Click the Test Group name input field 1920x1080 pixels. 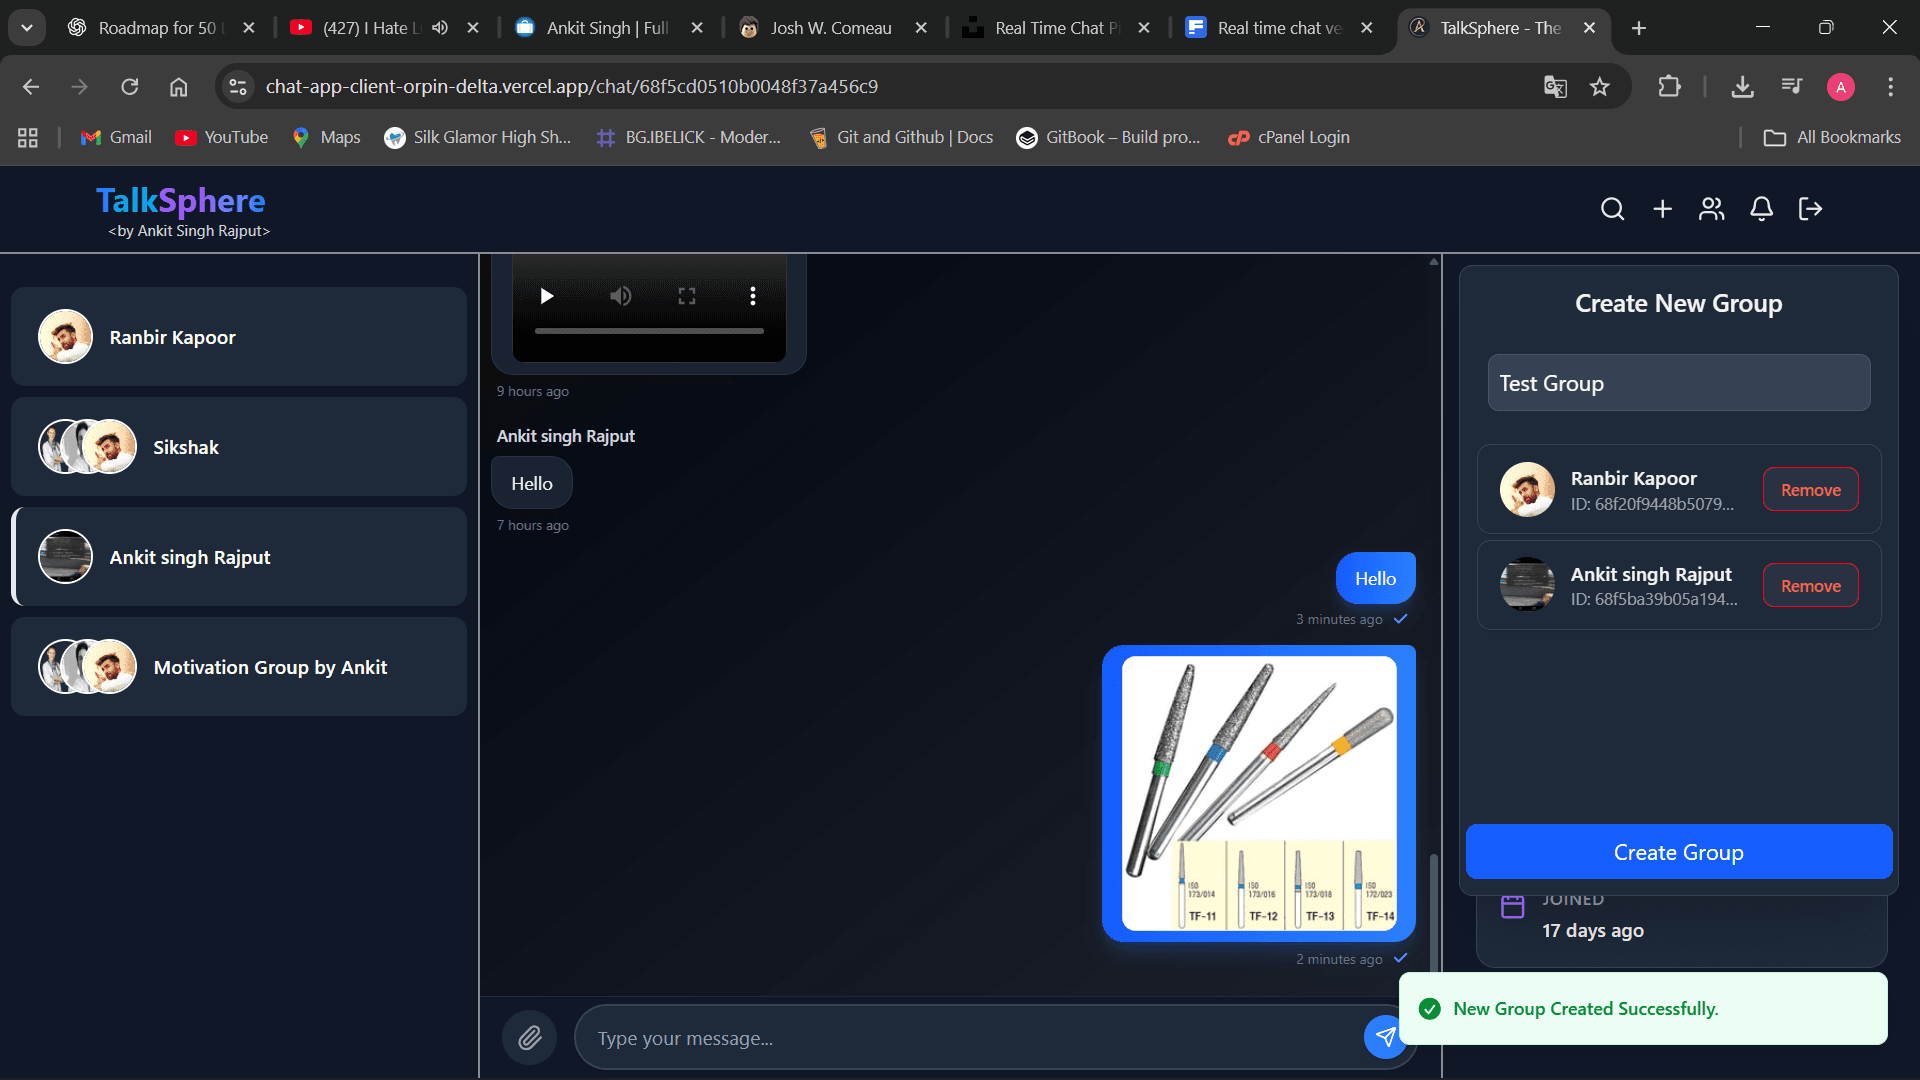pyautogui.click(x=1678, y=383)
